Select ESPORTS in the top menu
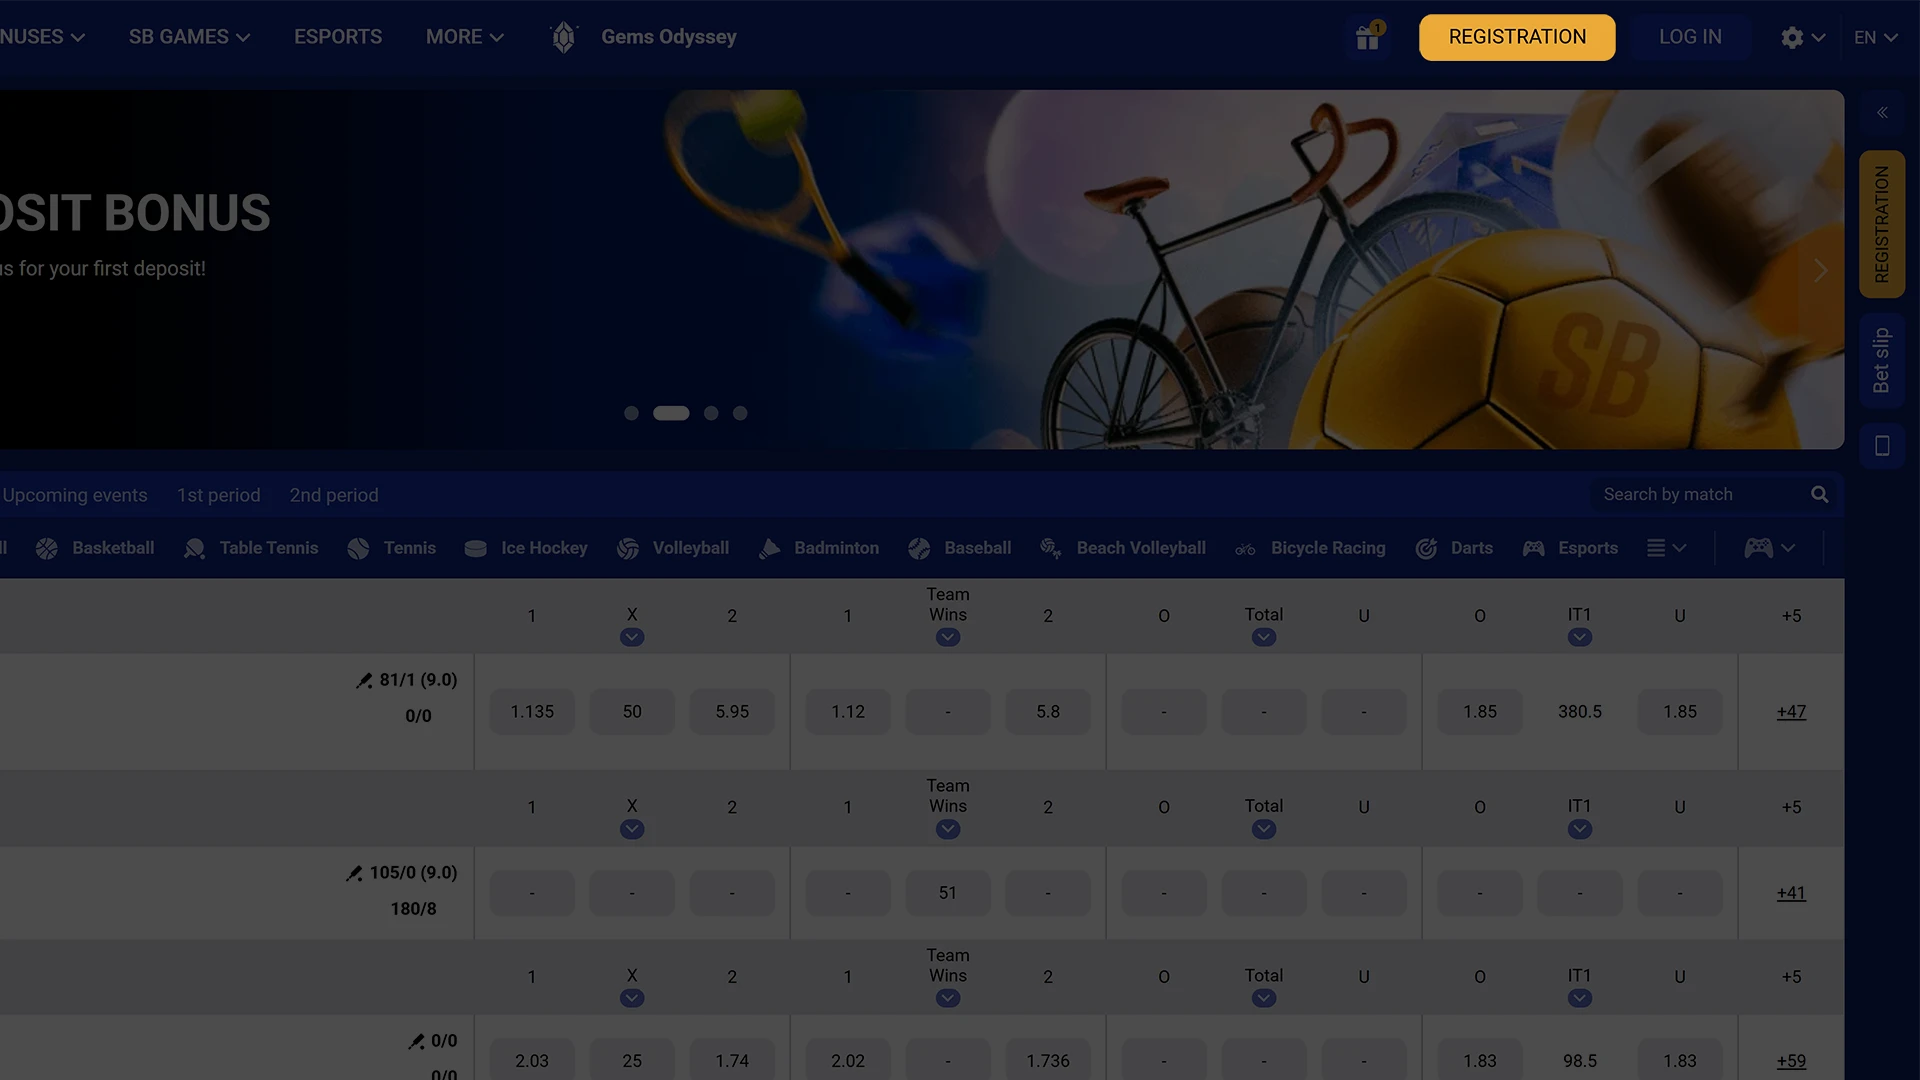The height and width of the screenshot is (1080, 1920). 337,36
